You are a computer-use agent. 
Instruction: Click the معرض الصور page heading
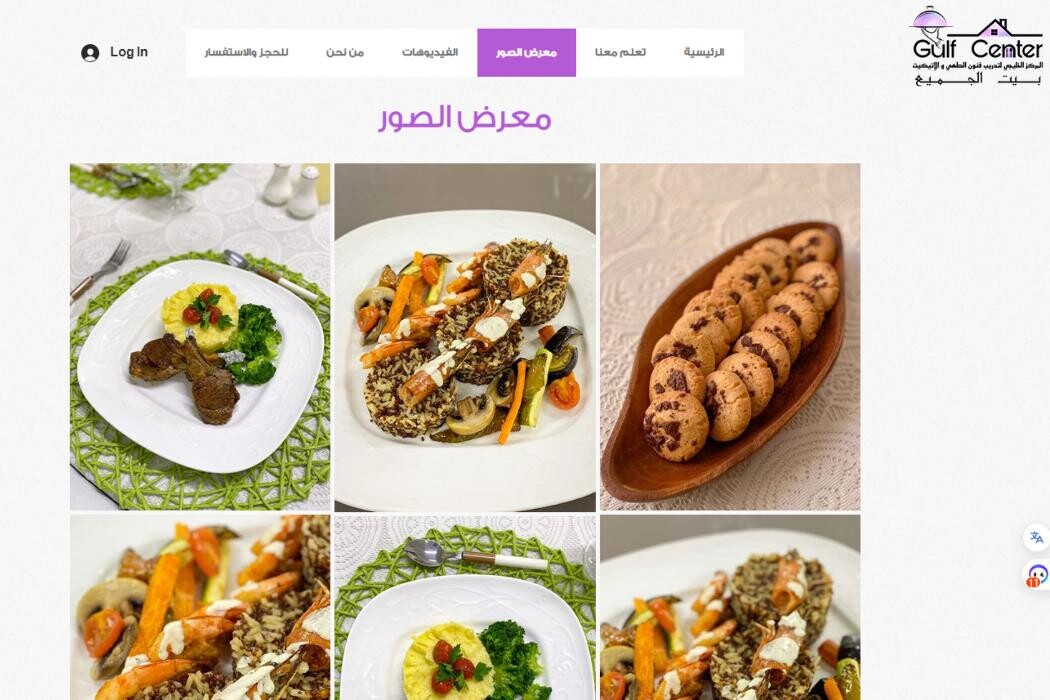[465, 118]
